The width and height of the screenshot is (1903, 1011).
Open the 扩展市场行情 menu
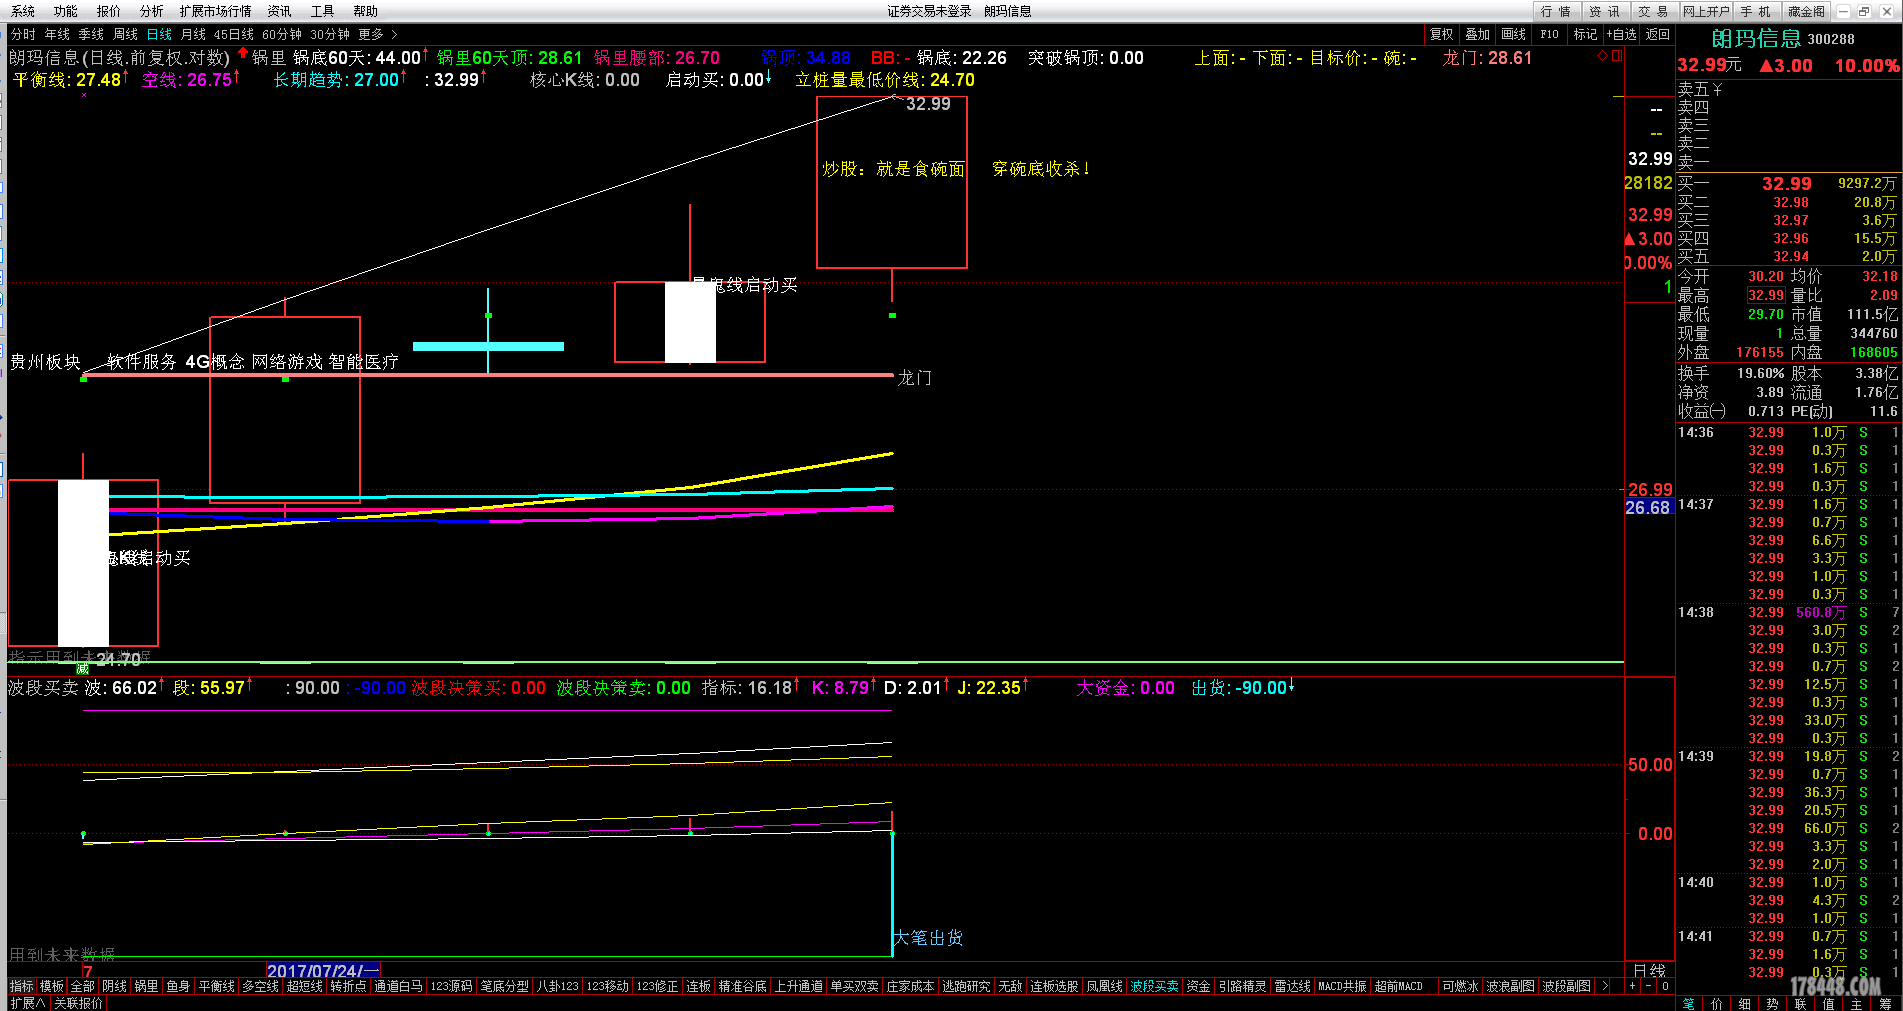coord(216,11)
